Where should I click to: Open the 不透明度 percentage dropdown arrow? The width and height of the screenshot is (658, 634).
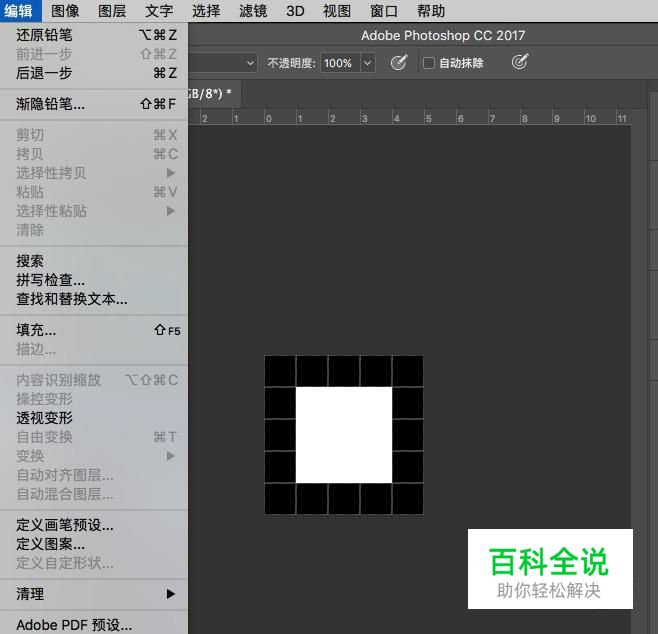(x=367, y=63)
